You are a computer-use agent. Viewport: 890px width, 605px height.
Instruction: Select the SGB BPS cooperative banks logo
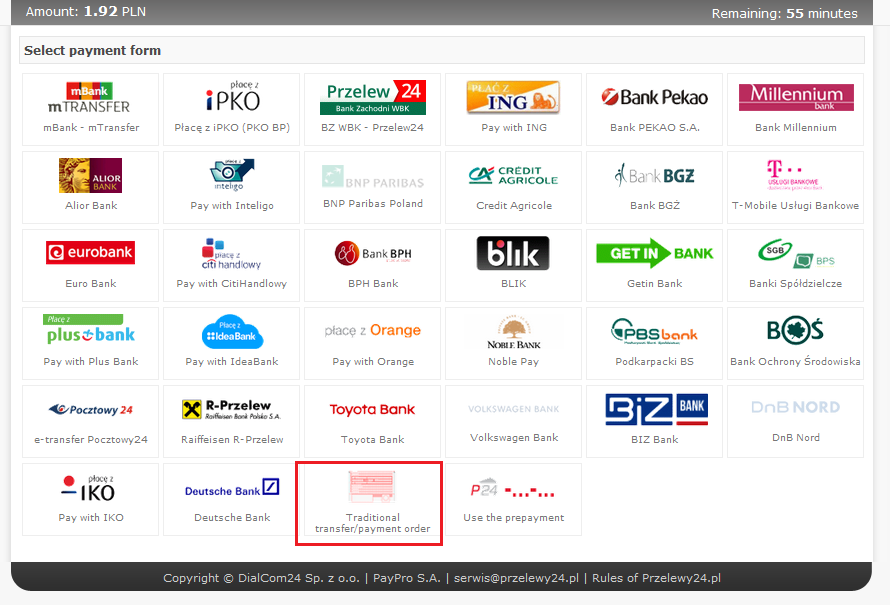(x=796, y=254)
